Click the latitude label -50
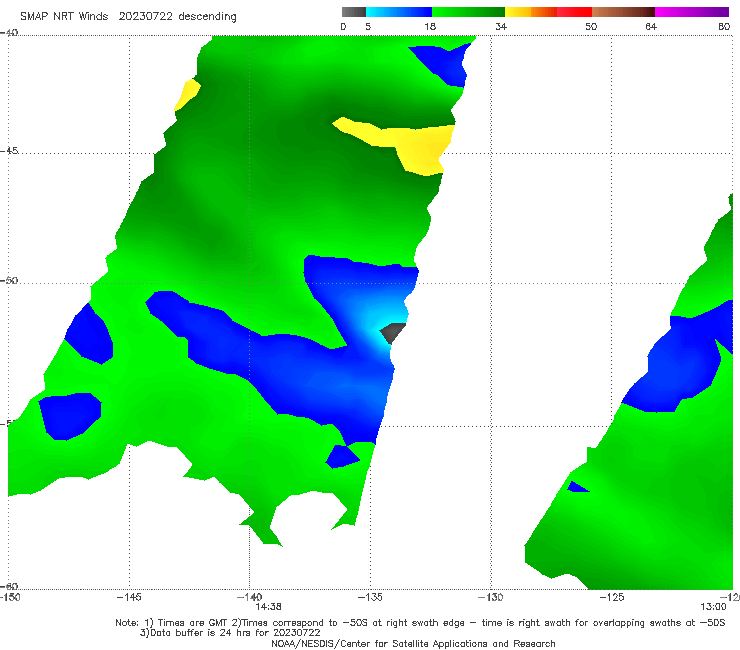Screen dimensions: 740x650 [x=9, y=280]
